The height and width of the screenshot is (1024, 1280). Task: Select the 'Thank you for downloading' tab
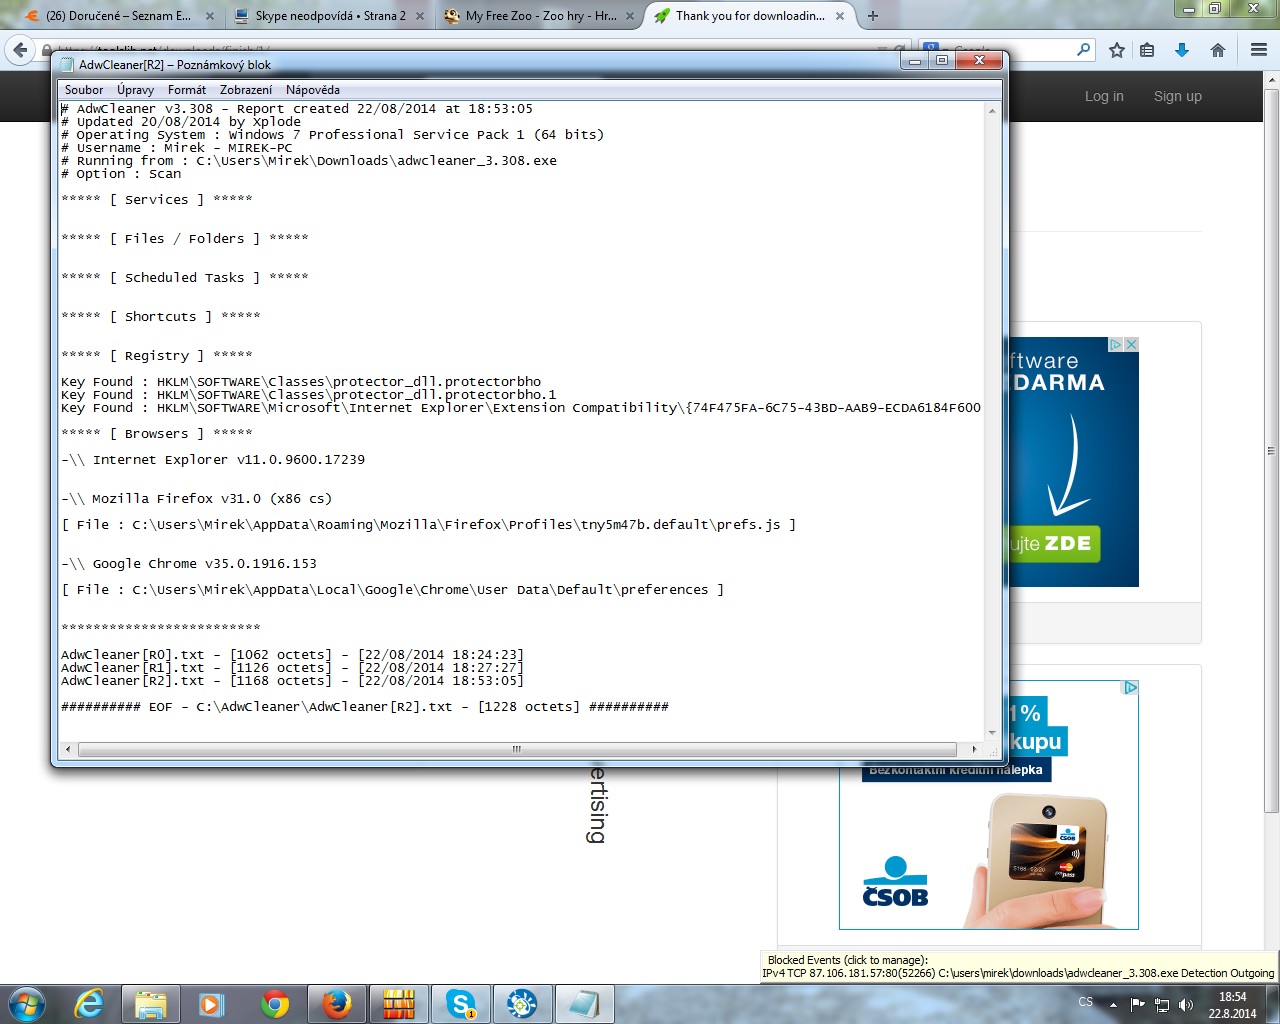tap(750, 16)
